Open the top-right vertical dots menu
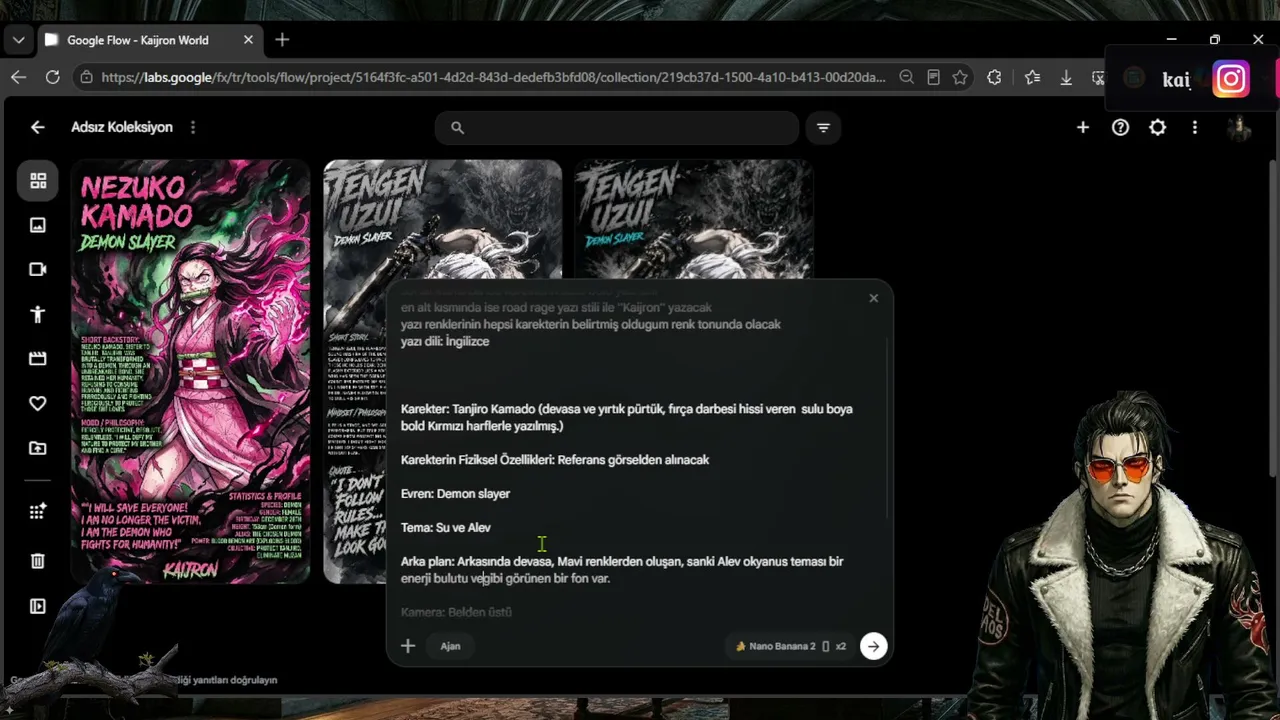Screen dimensions: 1280x720 (1194, 127)
